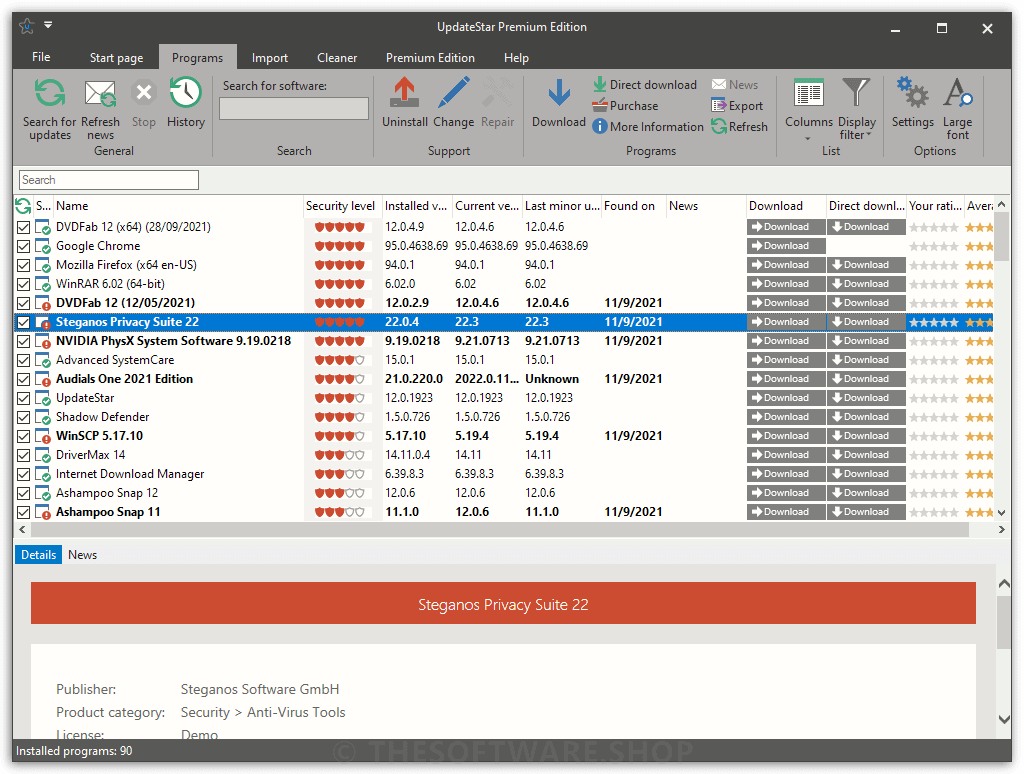Viewport: 1024px width, 774px height.
Task: Sort list by Security level column header
Action: pos(342,206)
